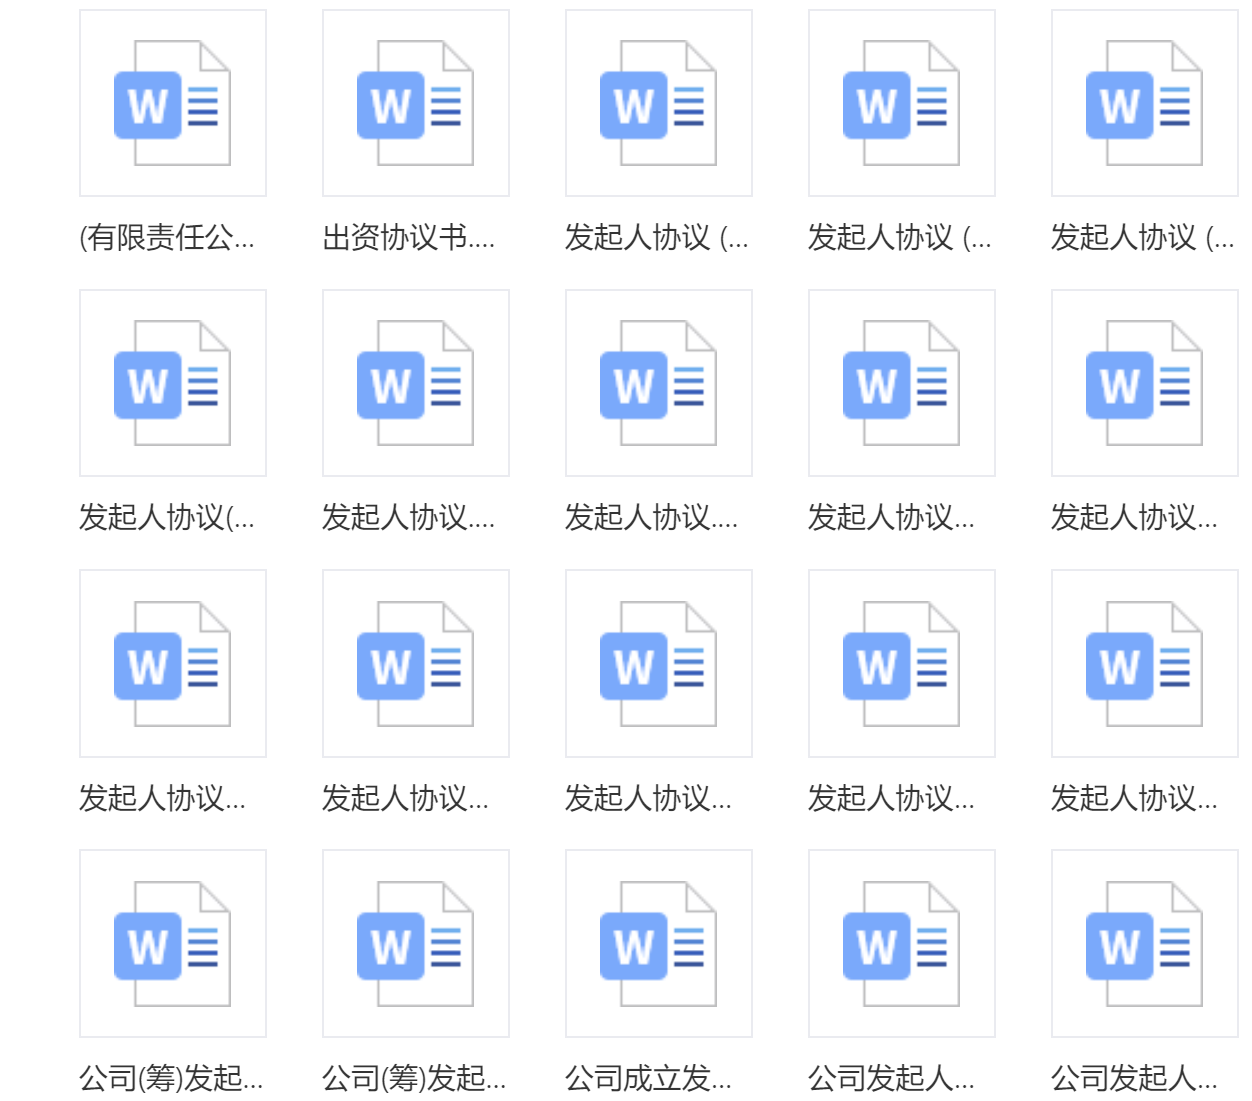
Task: Select 发起人协议... thumbnail above first 公司(筹)发起...
Action: pyautogui.click(x=172, y=663)
